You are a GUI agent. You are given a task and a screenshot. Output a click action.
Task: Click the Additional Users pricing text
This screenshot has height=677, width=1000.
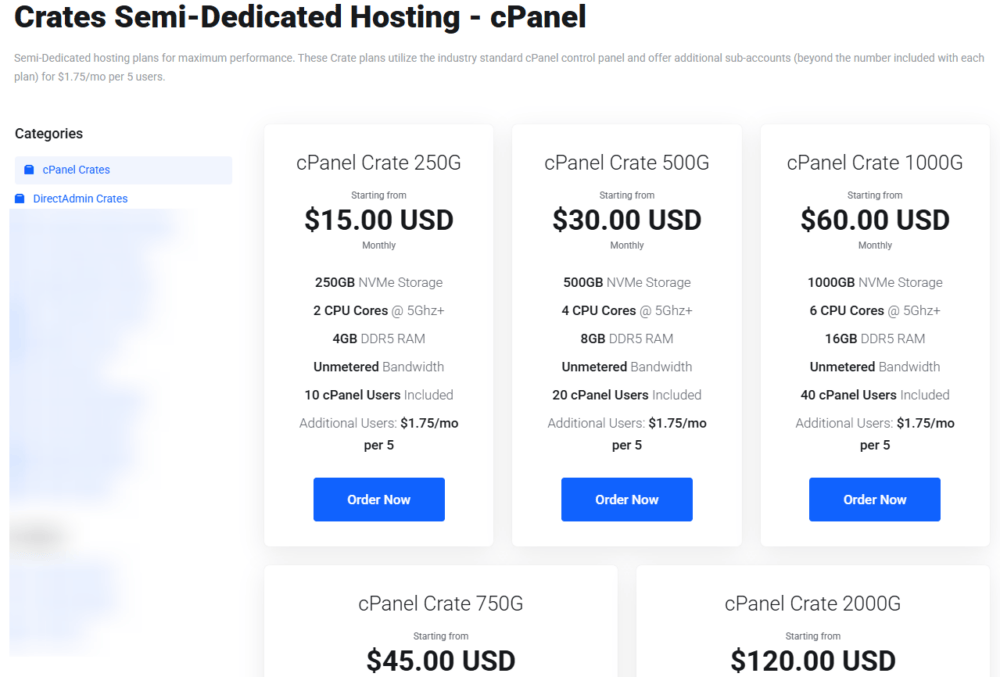point(378,433)
